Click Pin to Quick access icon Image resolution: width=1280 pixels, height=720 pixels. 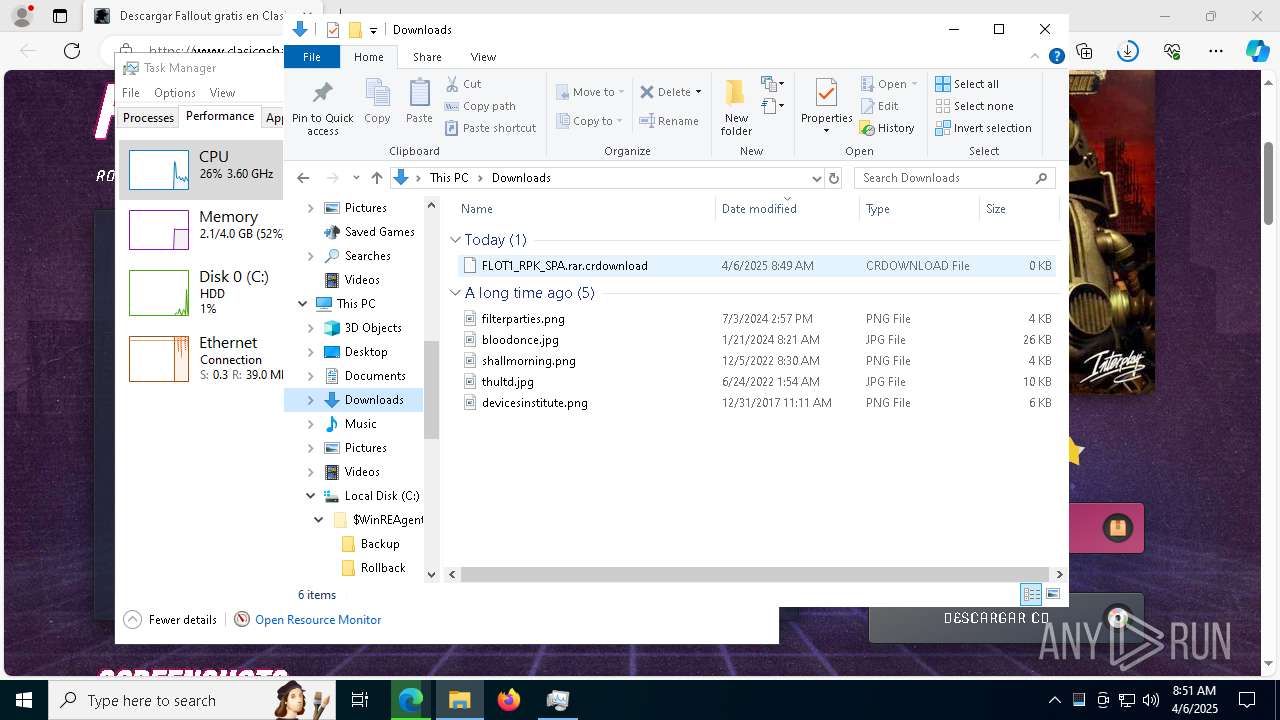(322, 108)
